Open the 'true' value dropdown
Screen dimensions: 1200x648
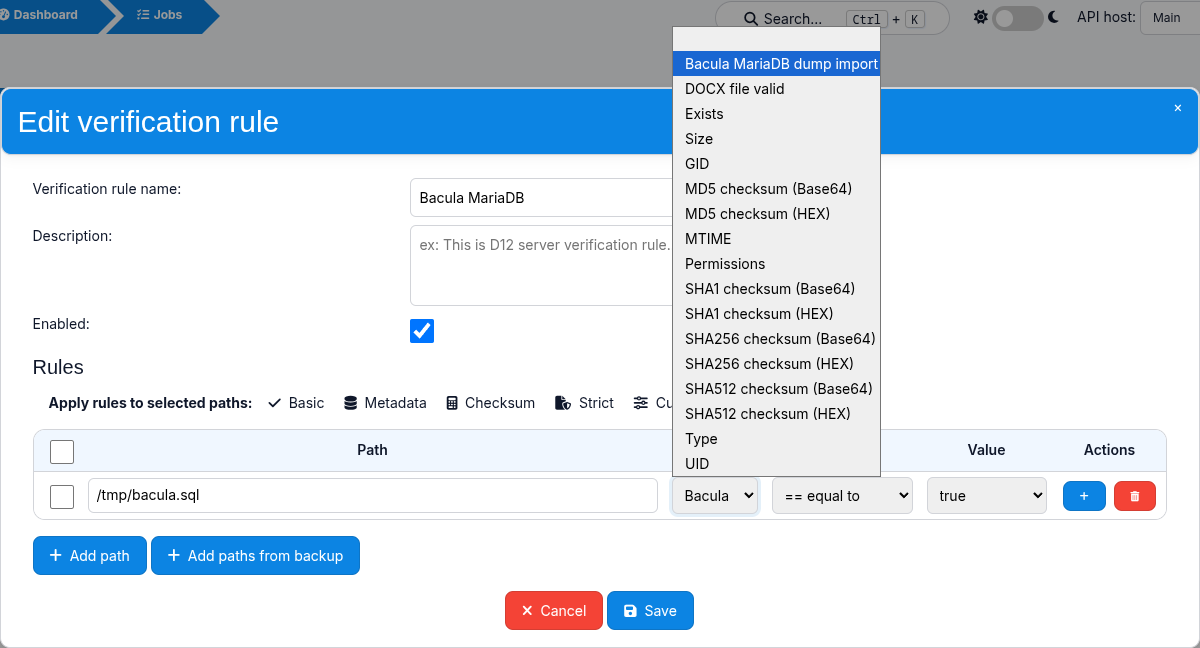[x=987, y=496]
